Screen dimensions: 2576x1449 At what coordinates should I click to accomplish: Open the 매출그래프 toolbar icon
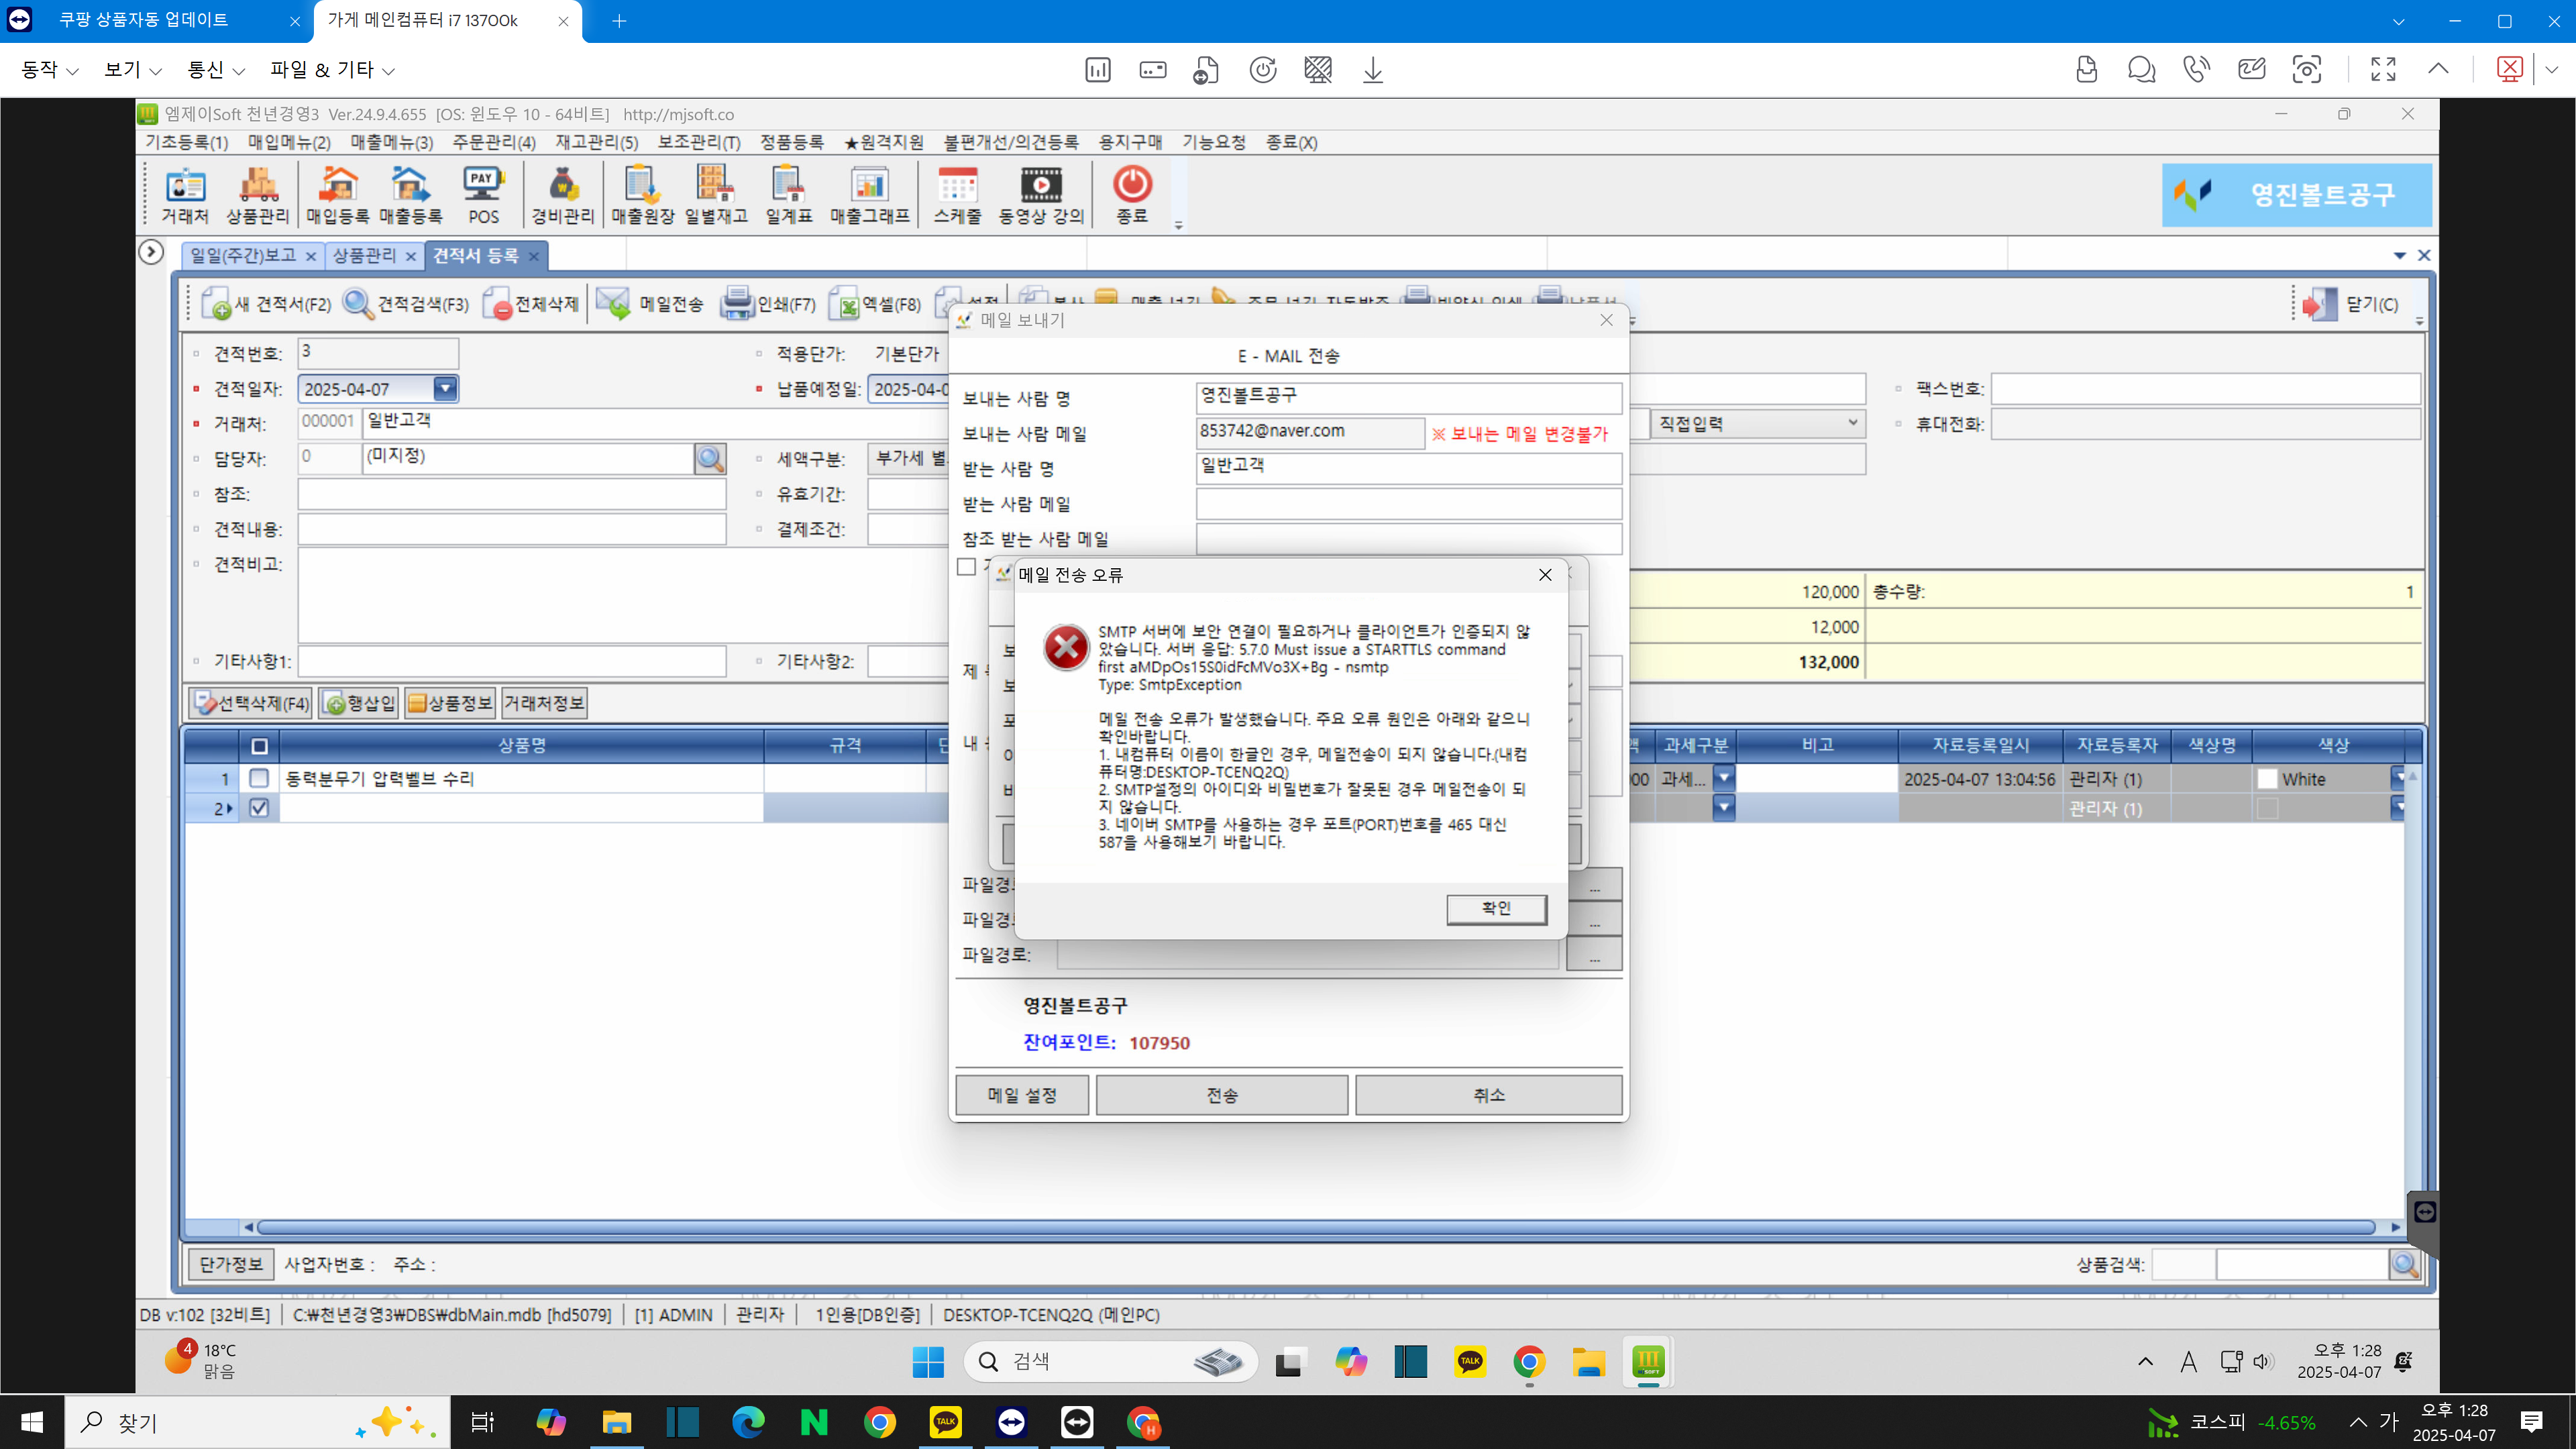point(870,194)
